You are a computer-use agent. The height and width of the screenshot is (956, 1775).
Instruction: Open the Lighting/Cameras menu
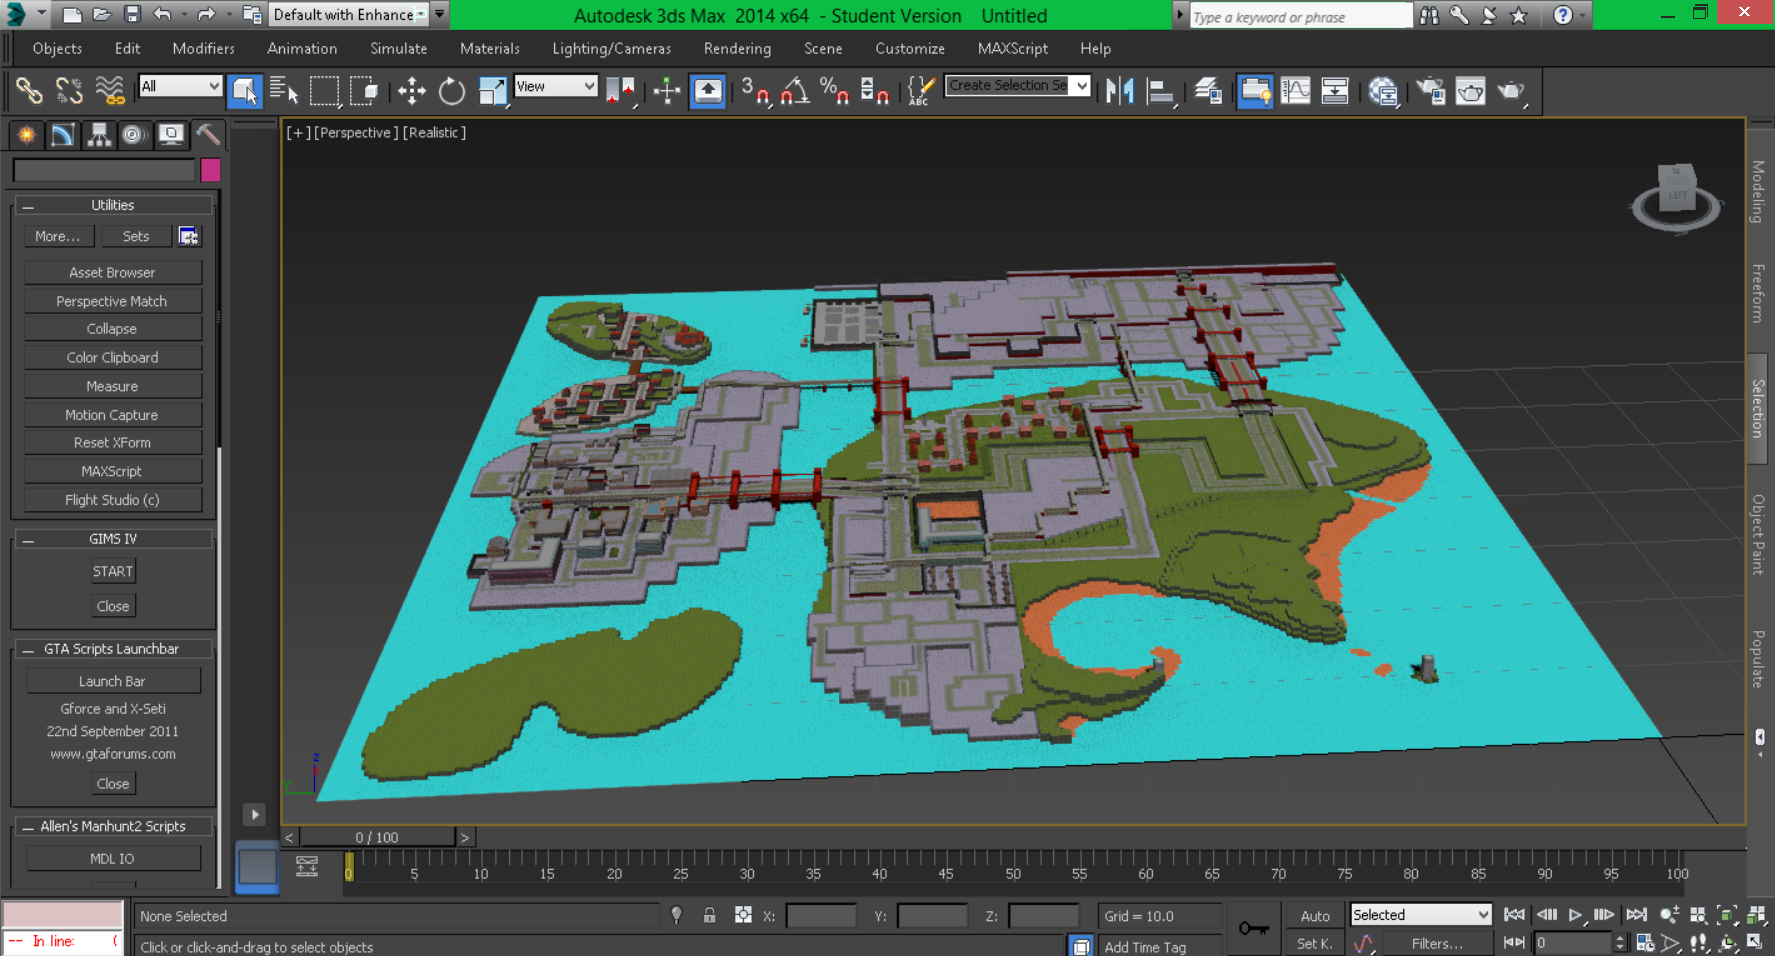tap(611, 48)
